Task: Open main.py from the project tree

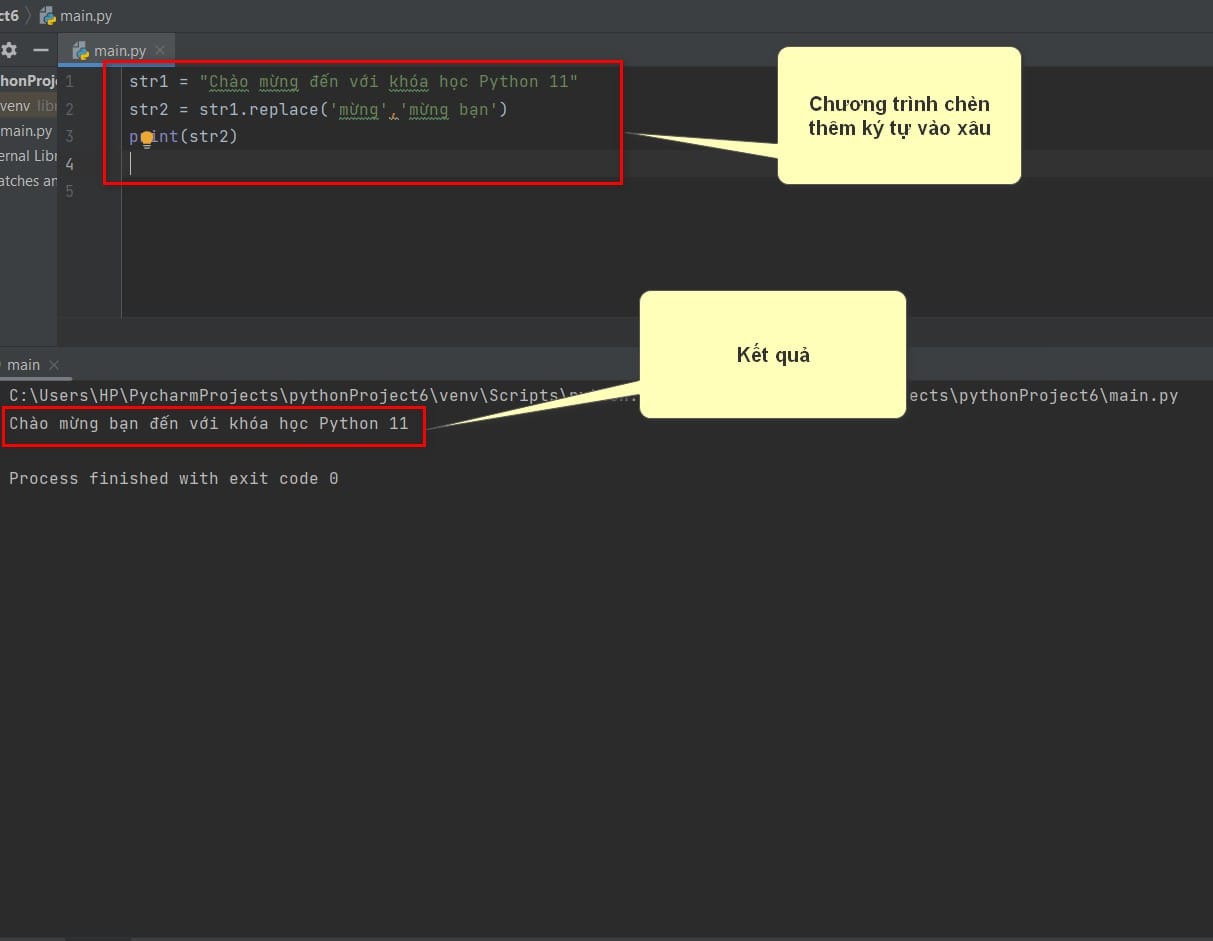Action: coord(27,131)
